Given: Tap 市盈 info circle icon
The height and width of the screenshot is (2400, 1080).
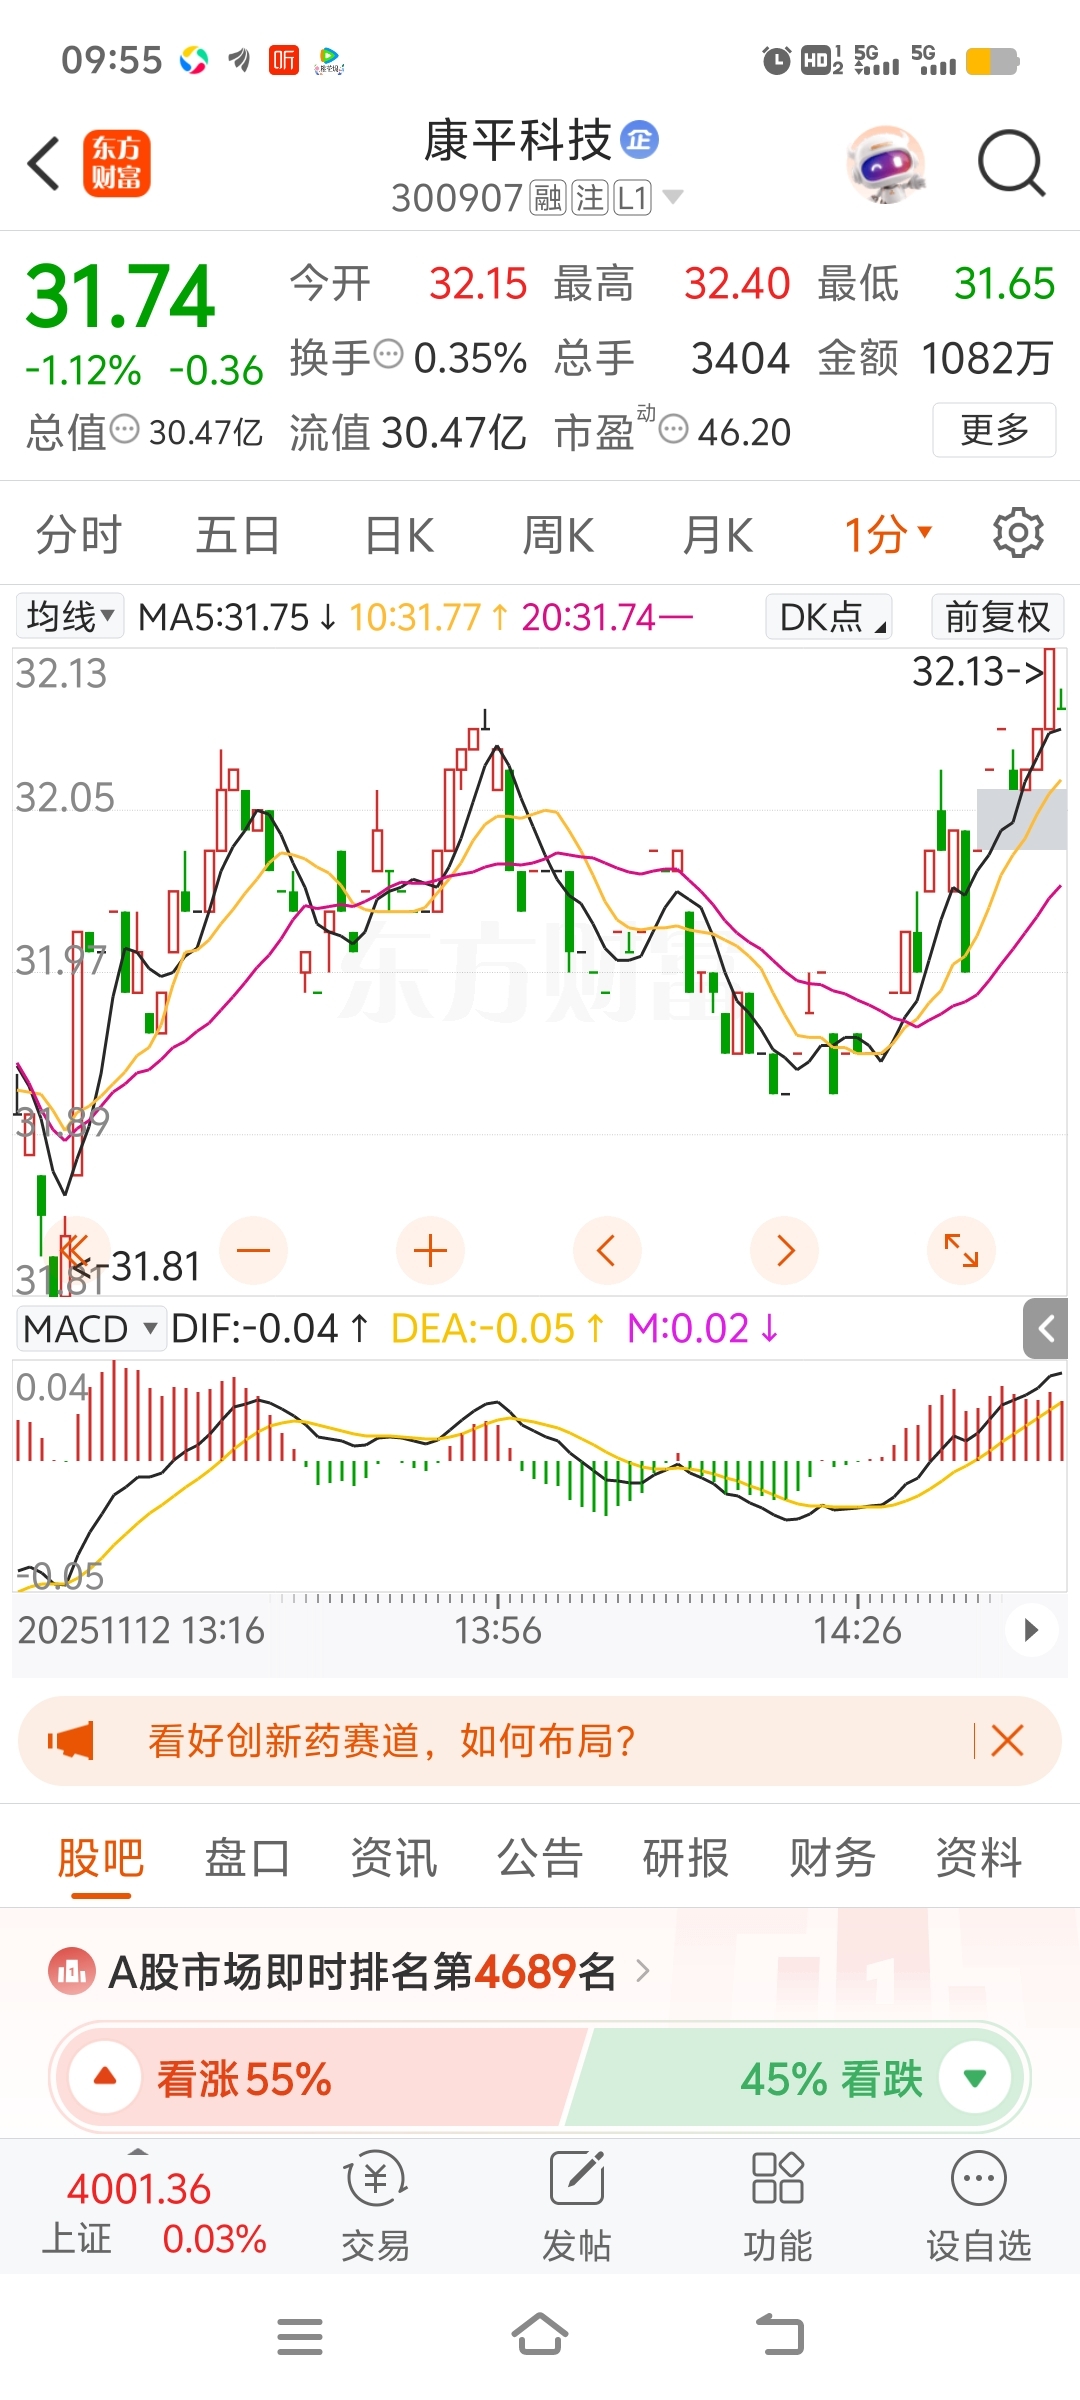Looking at the screenshot, I should (x=674, y=429).
